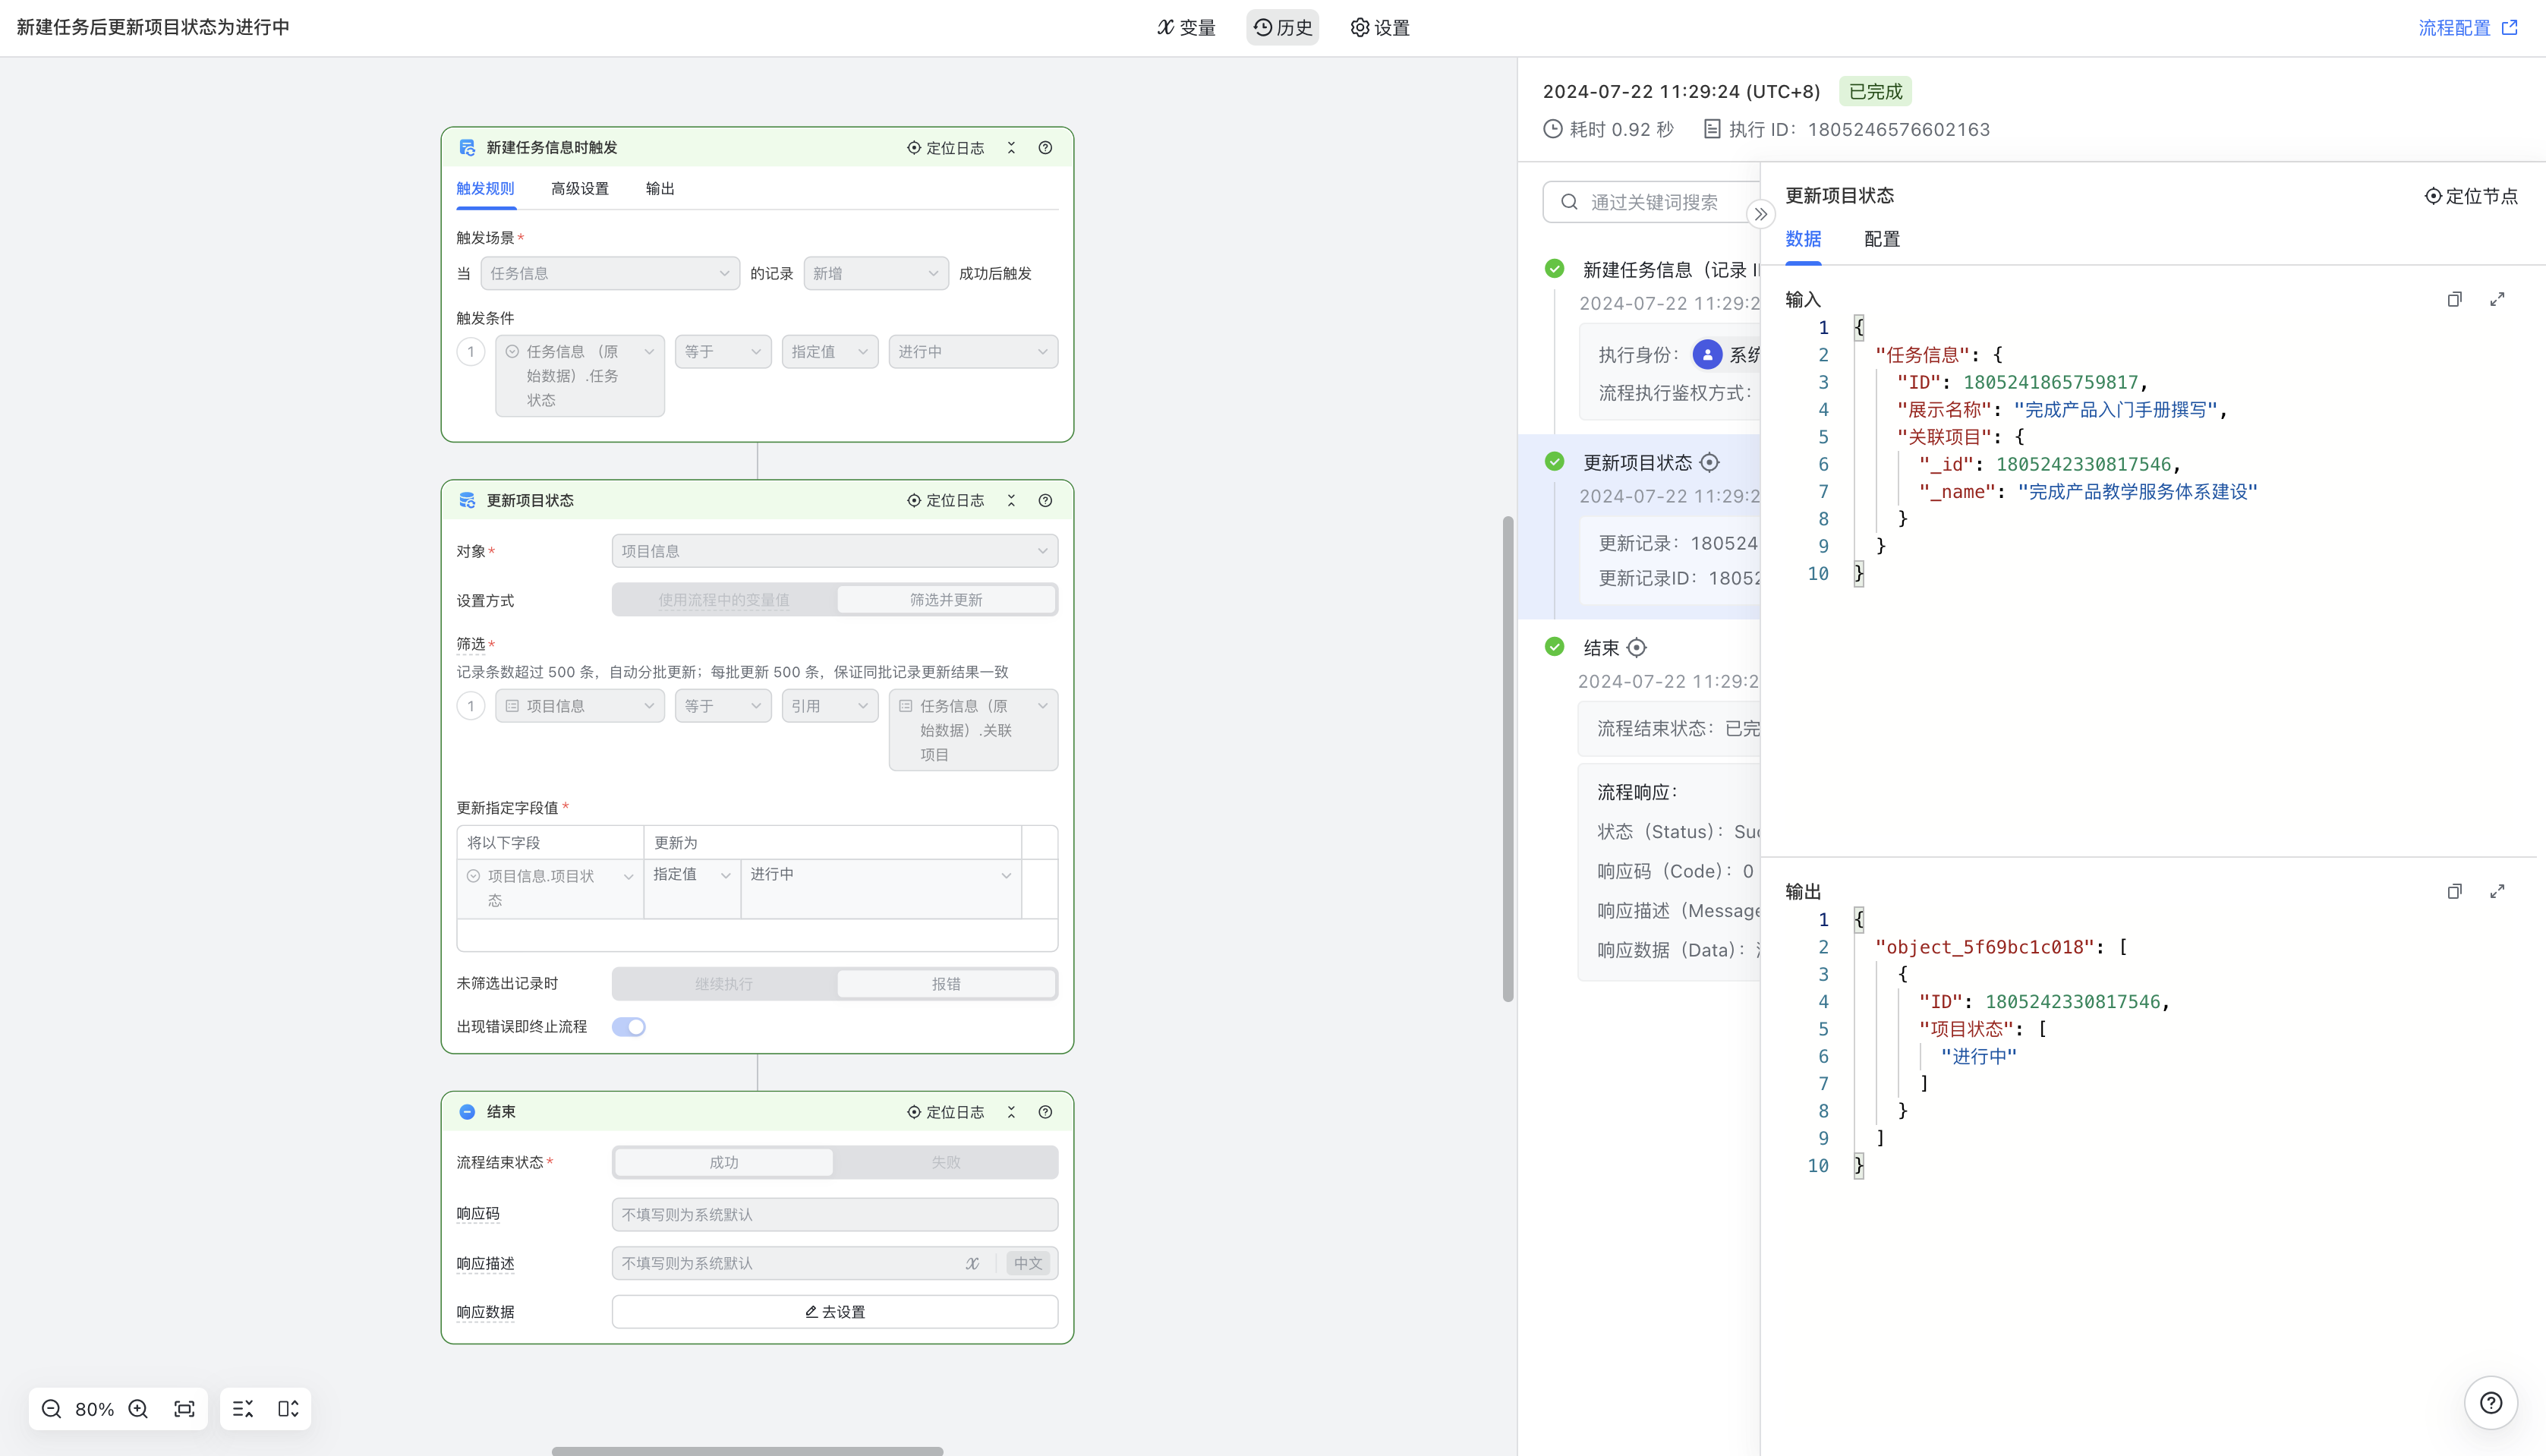Copy the 输入 JSON content
Image resolution: width=2546 pixels, height=1456 pixels.
[2454, 299]
